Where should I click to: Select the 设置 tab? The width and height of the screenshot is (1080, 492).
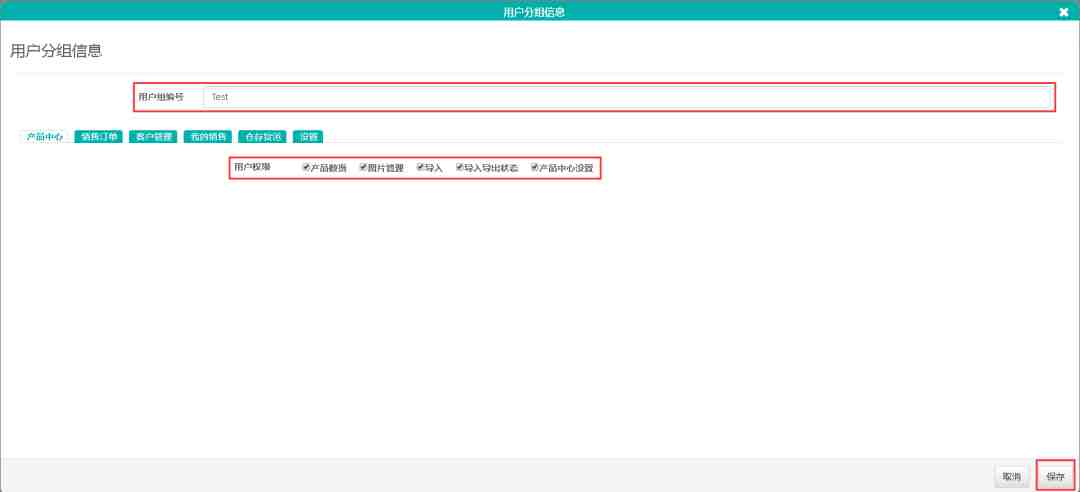(x=308, y=137)
